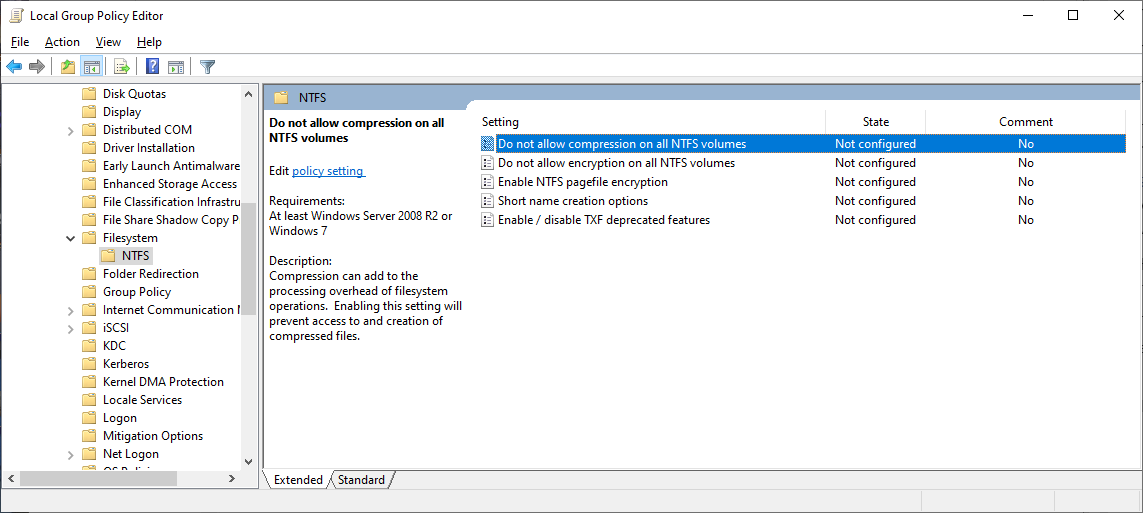The height and width of the screenshot is (513, 1143).
Task: Click tree scrollbar up arrow
Action: point(248,93)
